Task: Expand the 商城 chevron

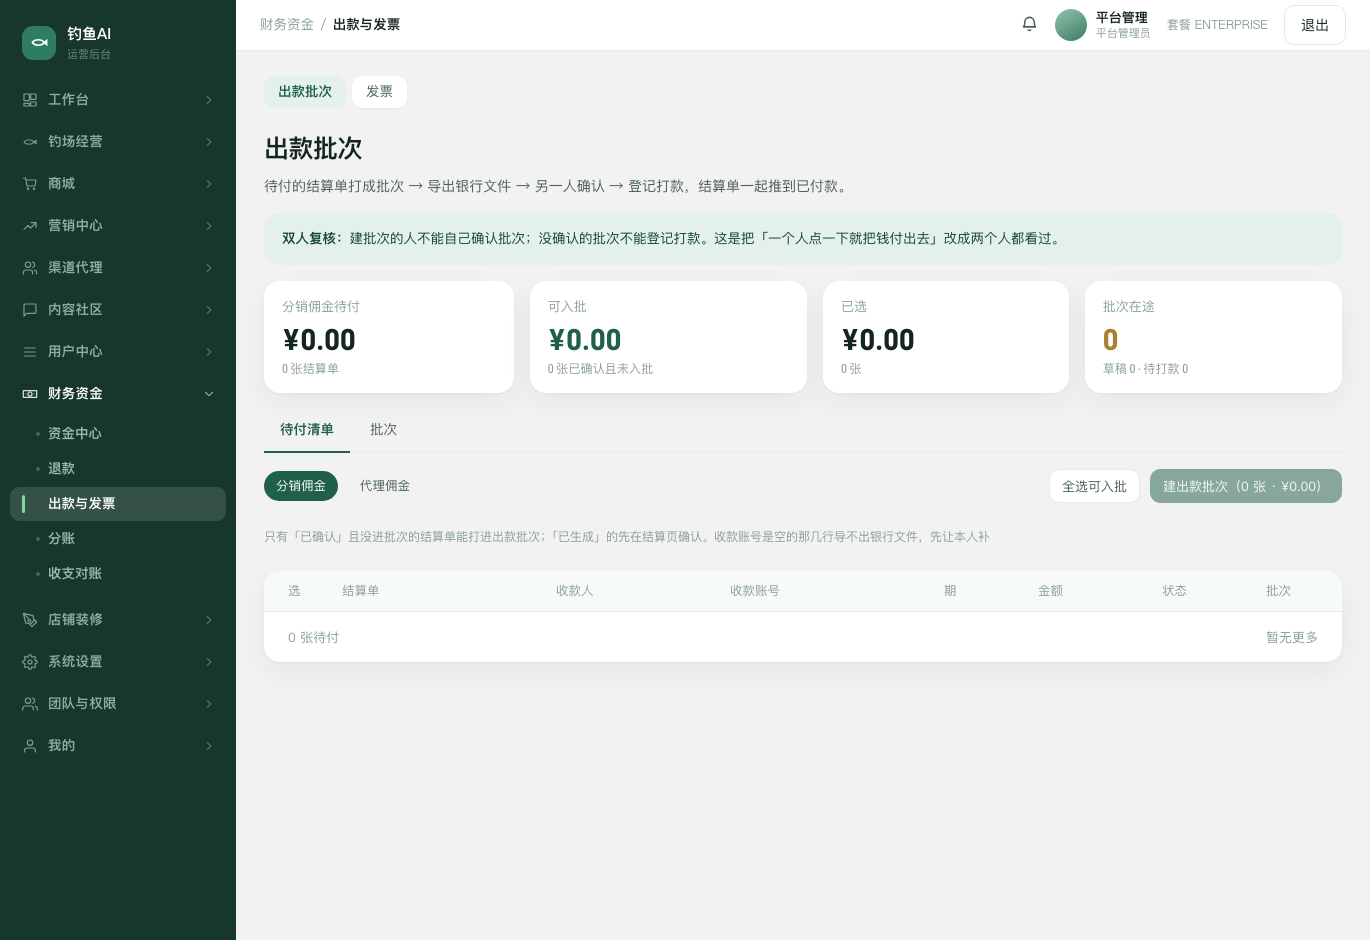Action: pos(209,184)
